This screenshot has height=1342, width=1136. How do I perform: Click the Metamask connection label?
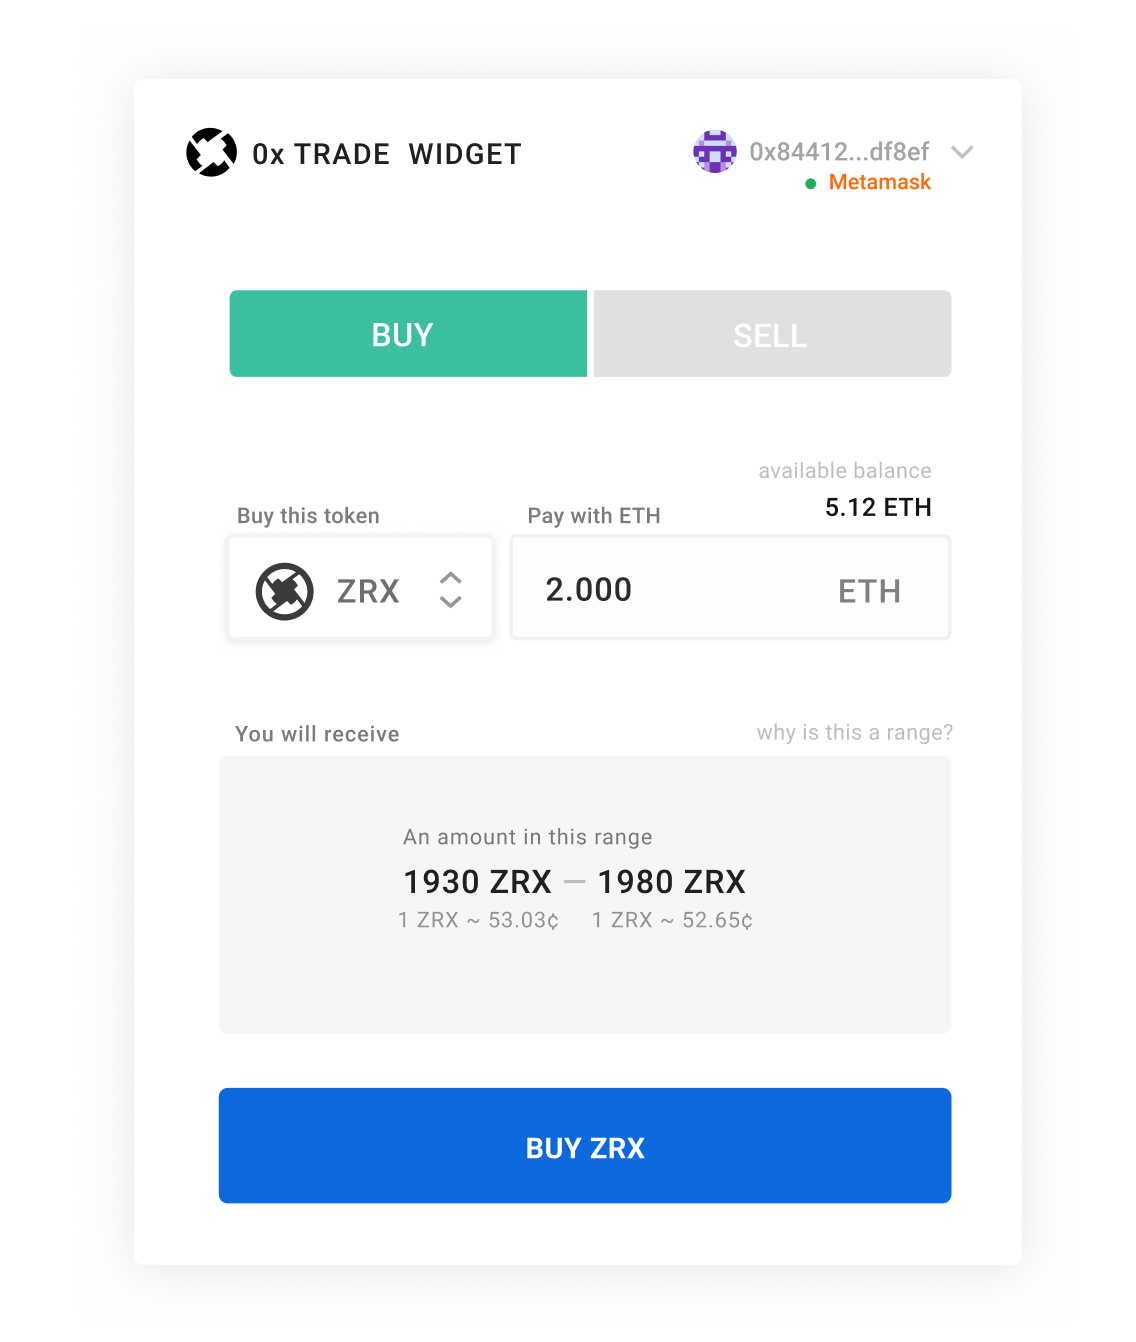879,183
